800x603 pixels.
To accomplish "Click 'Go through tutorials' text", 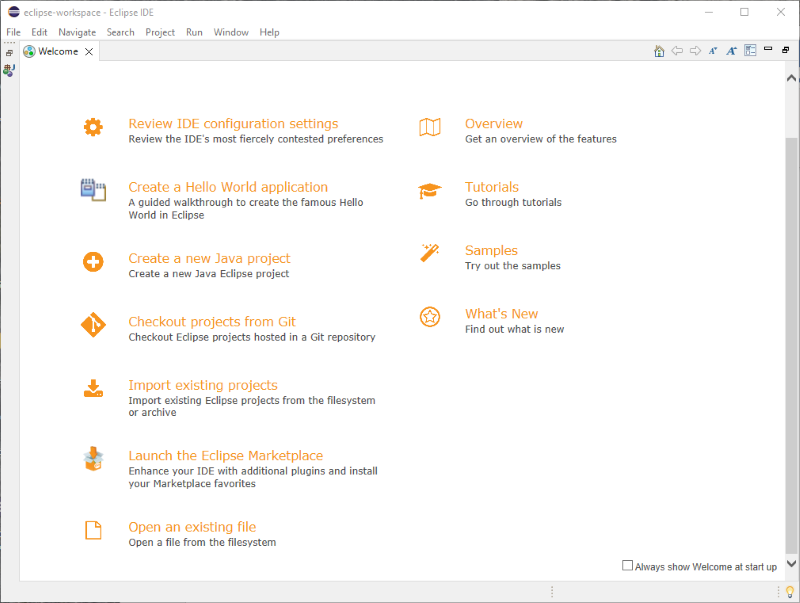I will (x=513, y=202).
